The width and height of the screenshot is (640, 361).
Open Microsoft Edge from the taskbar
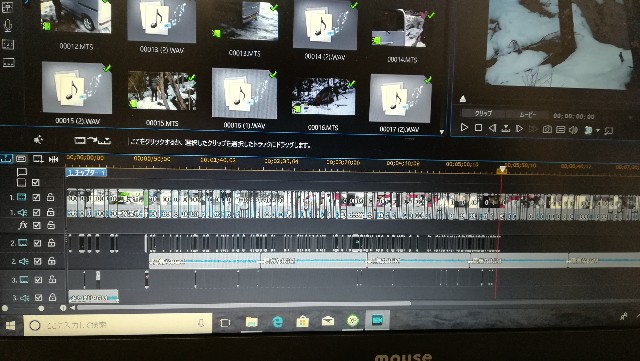(x=278, y=322)
